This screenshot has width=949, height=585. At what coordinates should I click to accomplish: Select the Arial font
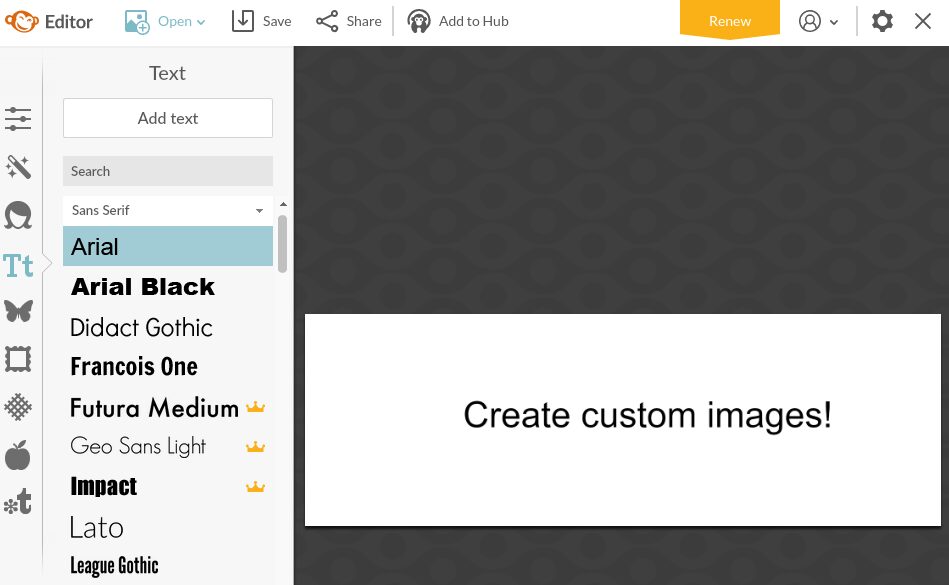(x=168, y=246)
